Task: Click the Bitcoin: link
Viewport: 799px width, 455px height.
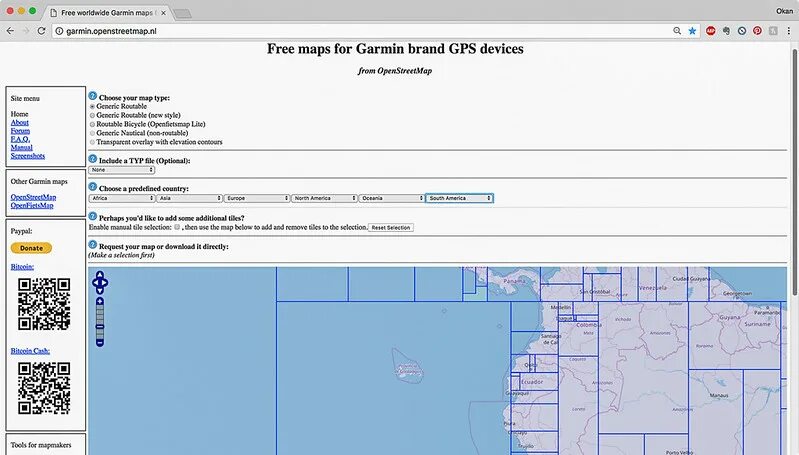Action: (x=22, y=267)
